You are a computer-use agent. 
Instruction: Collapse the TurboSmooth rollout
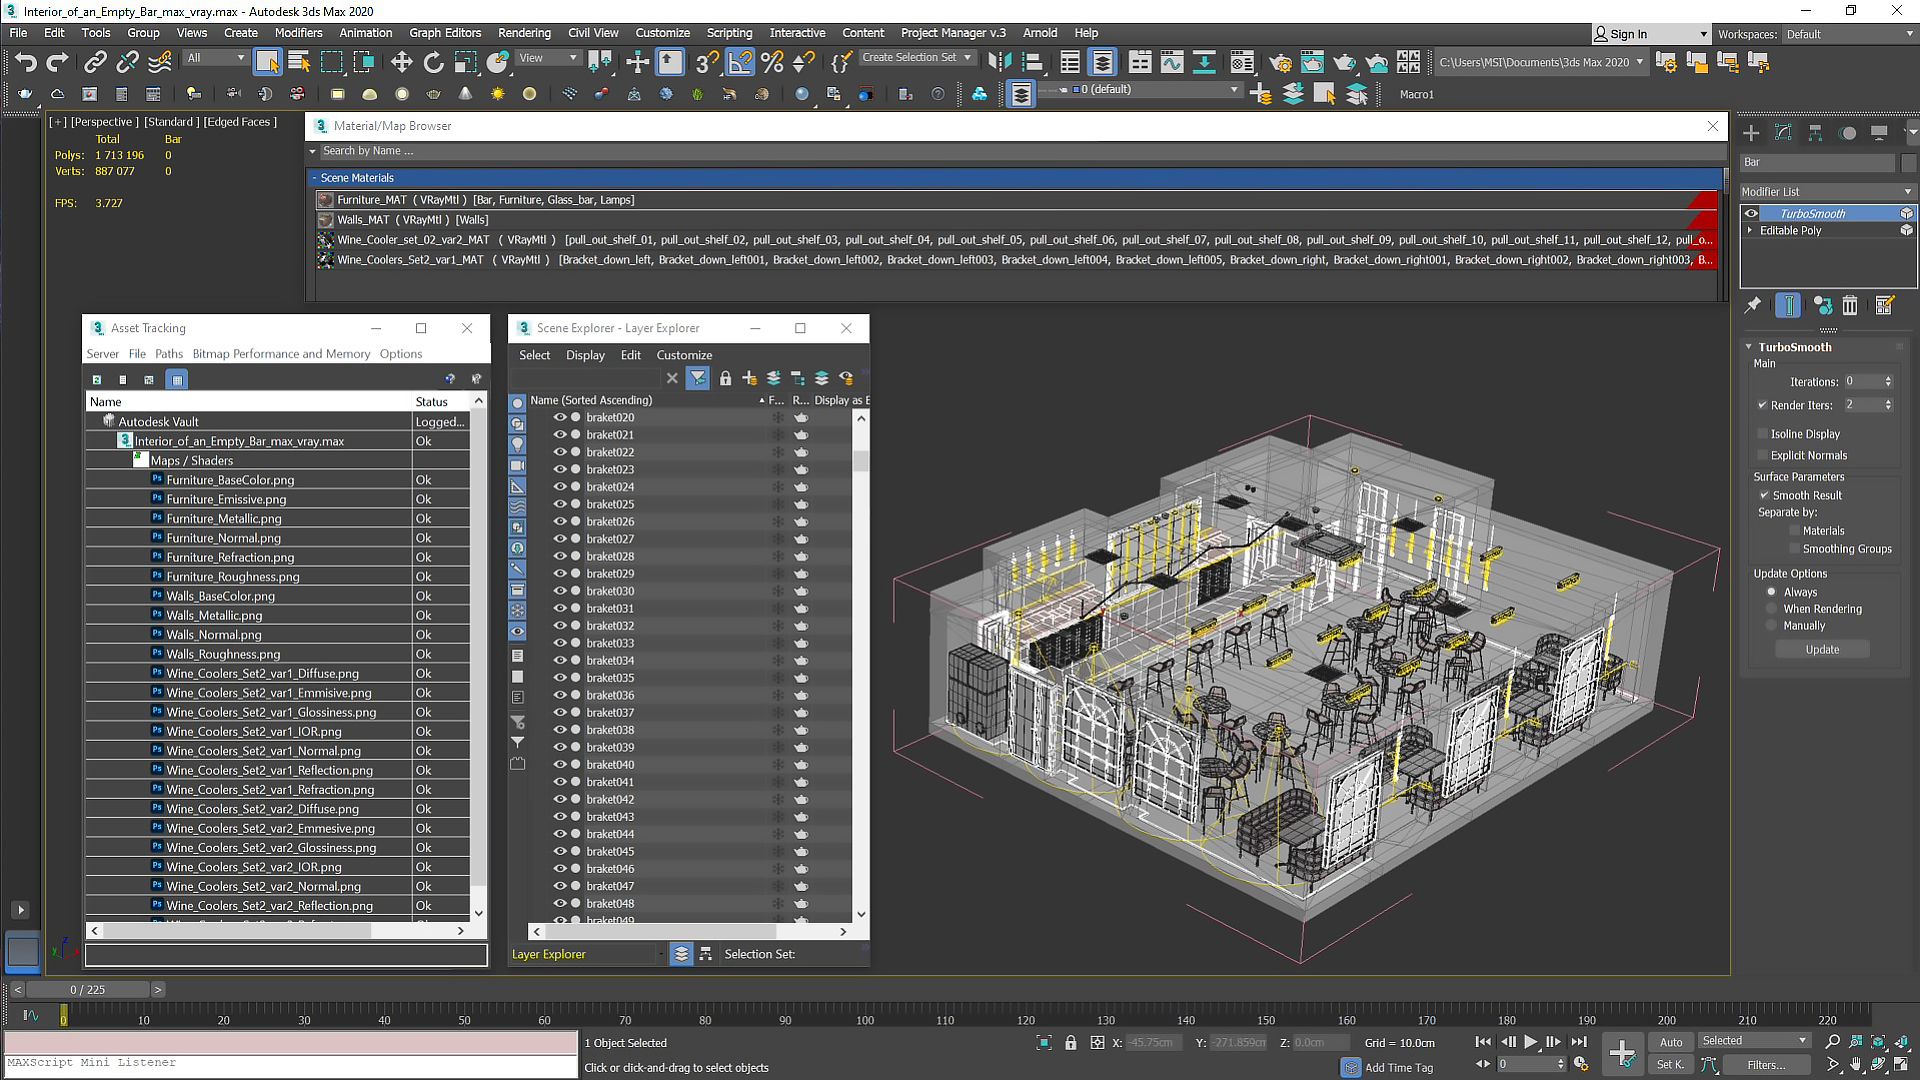(x=1748, y=347)
